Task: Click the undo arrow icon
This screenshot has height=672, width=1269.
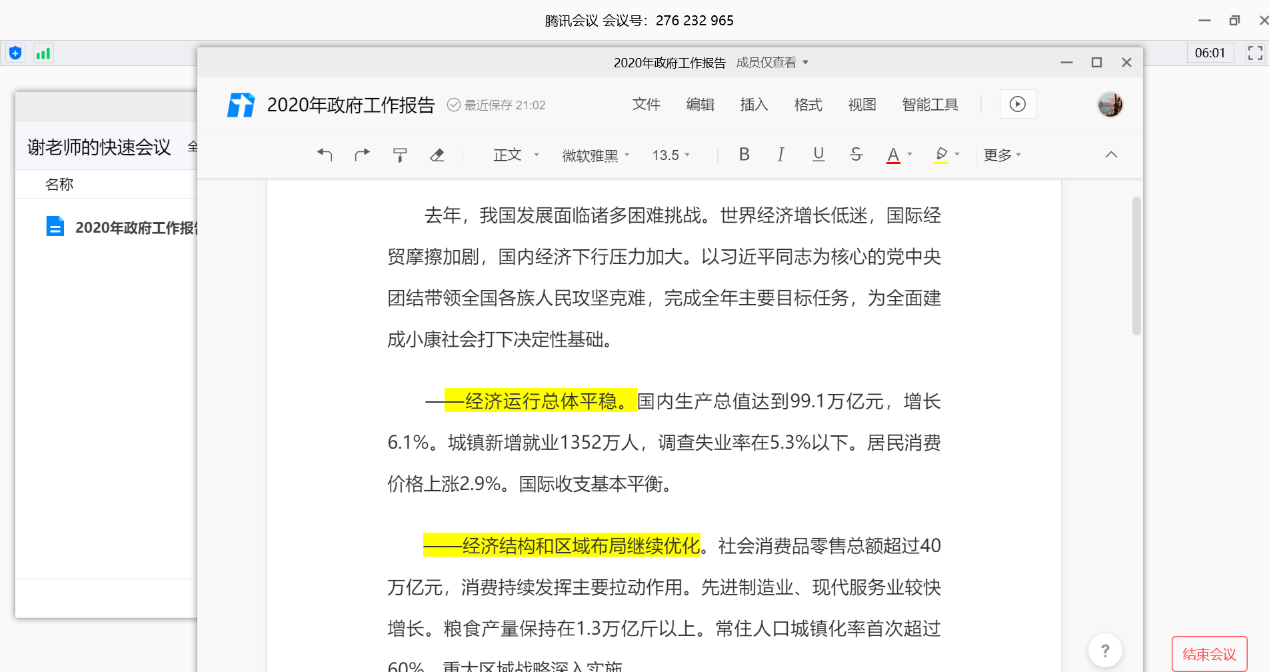Action: click(325, 155)
